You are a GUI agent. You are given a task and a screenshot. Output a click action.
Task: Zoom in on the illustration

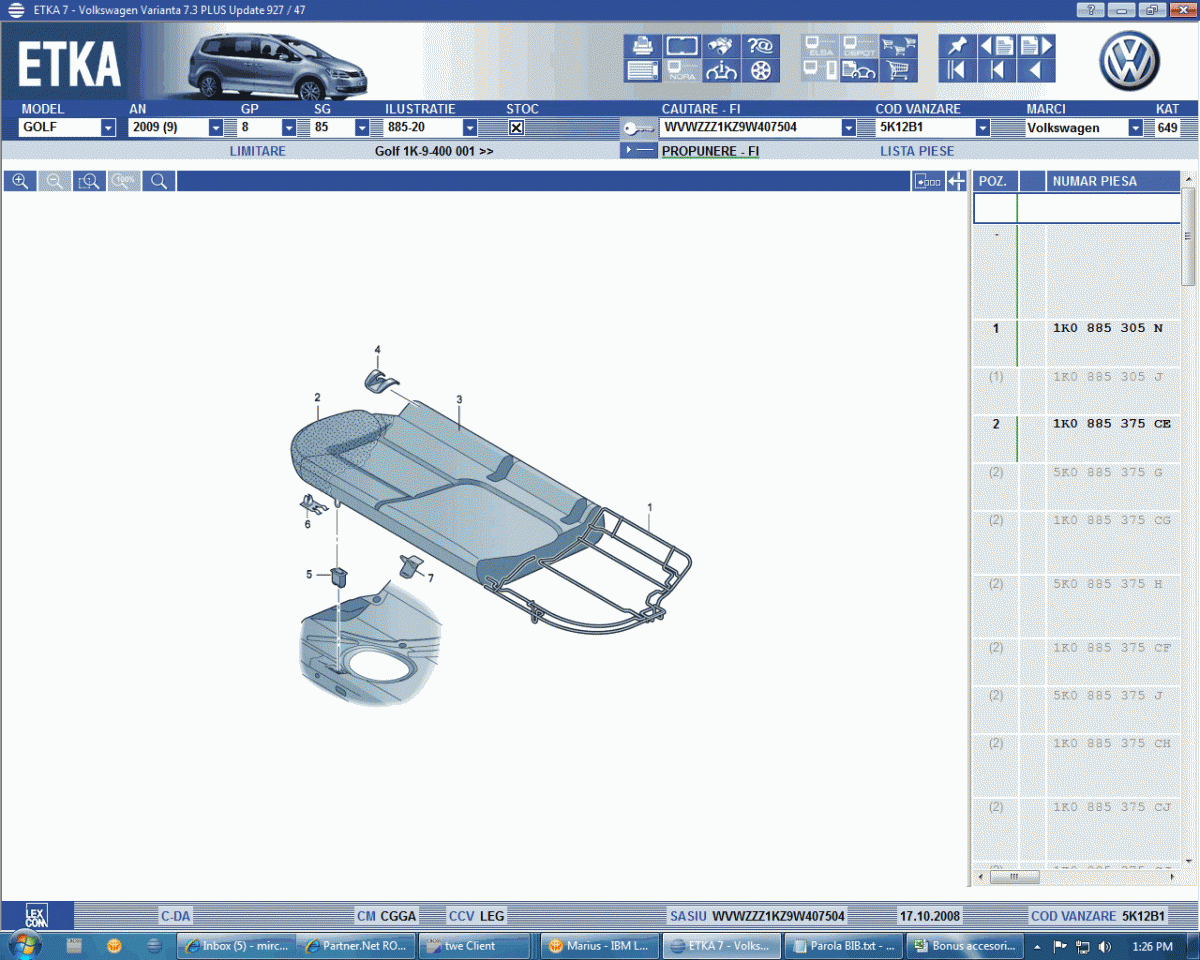(20, 181)
